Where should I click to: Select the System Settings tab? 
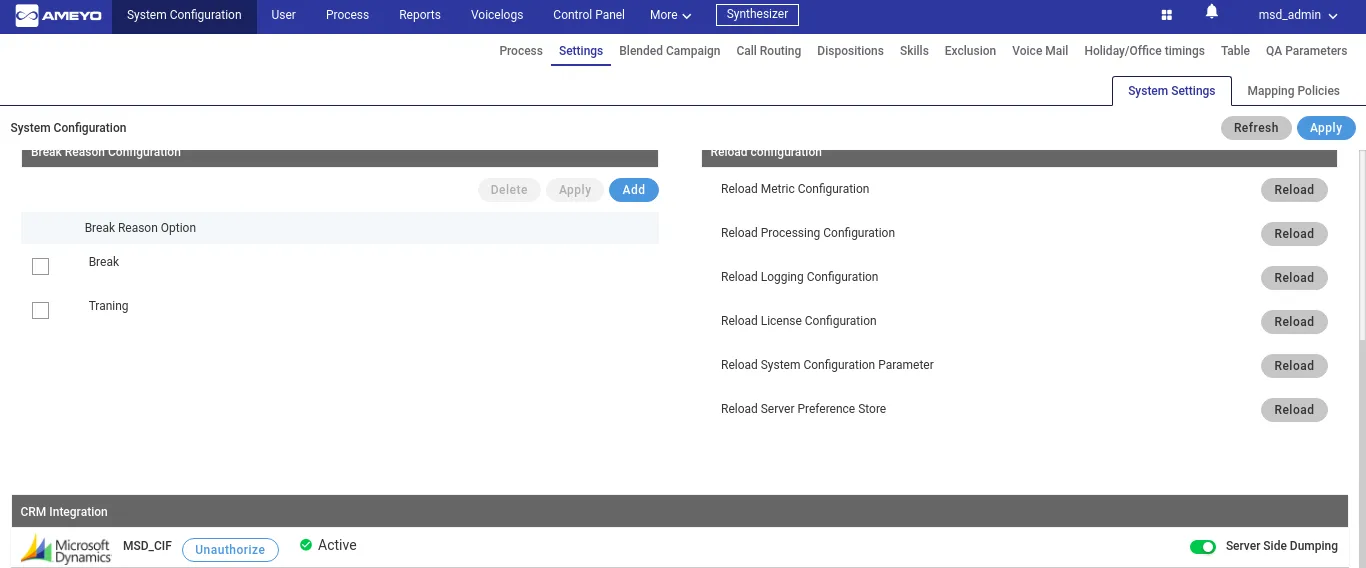click(x=1171, y=91)
